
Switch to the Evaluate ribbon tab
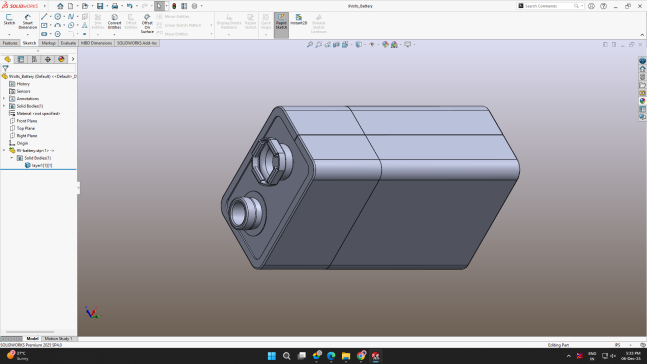[68, 43]
